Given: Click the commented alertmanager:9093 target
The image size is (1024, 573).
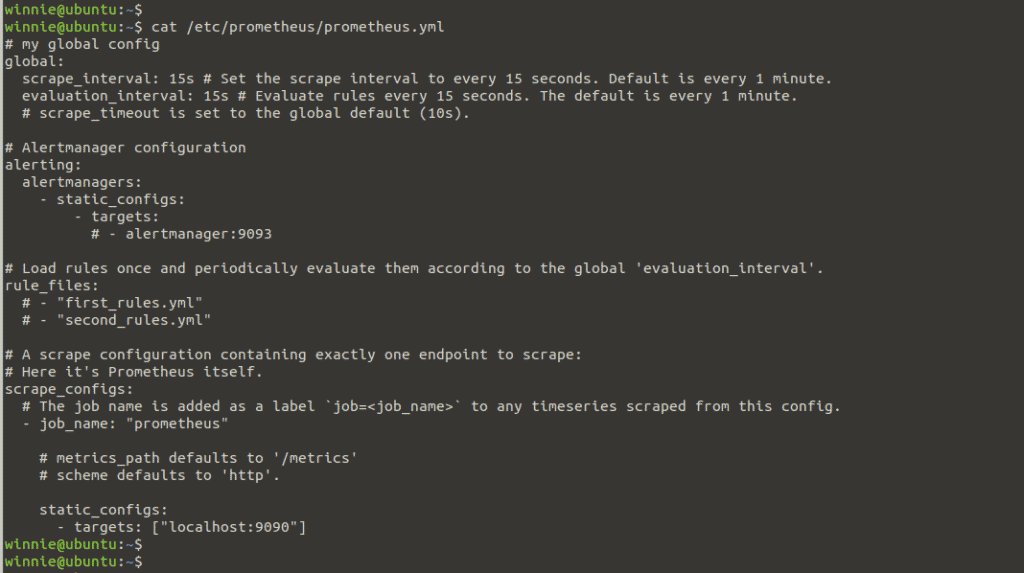Looking at the screenshot, I should tap(182, 234).
